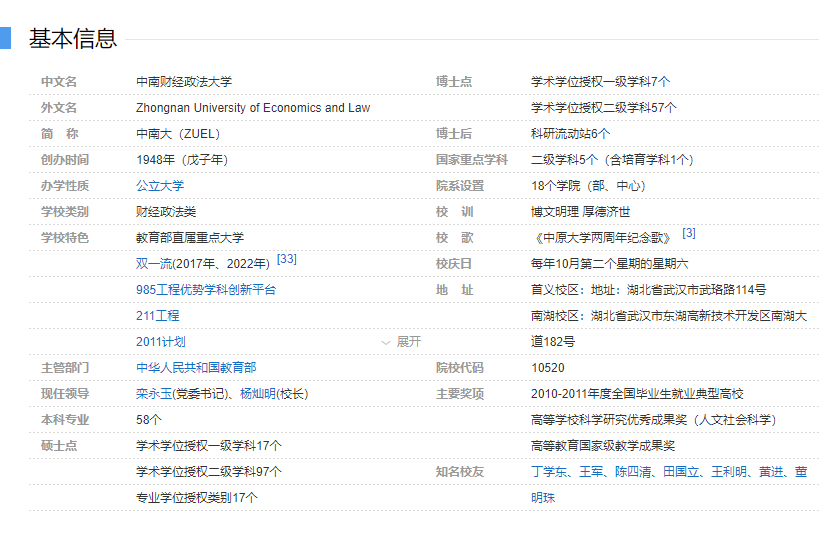
Task: Open the 公立大学 link
Action: pyautogui.click(x=160, y=186)
